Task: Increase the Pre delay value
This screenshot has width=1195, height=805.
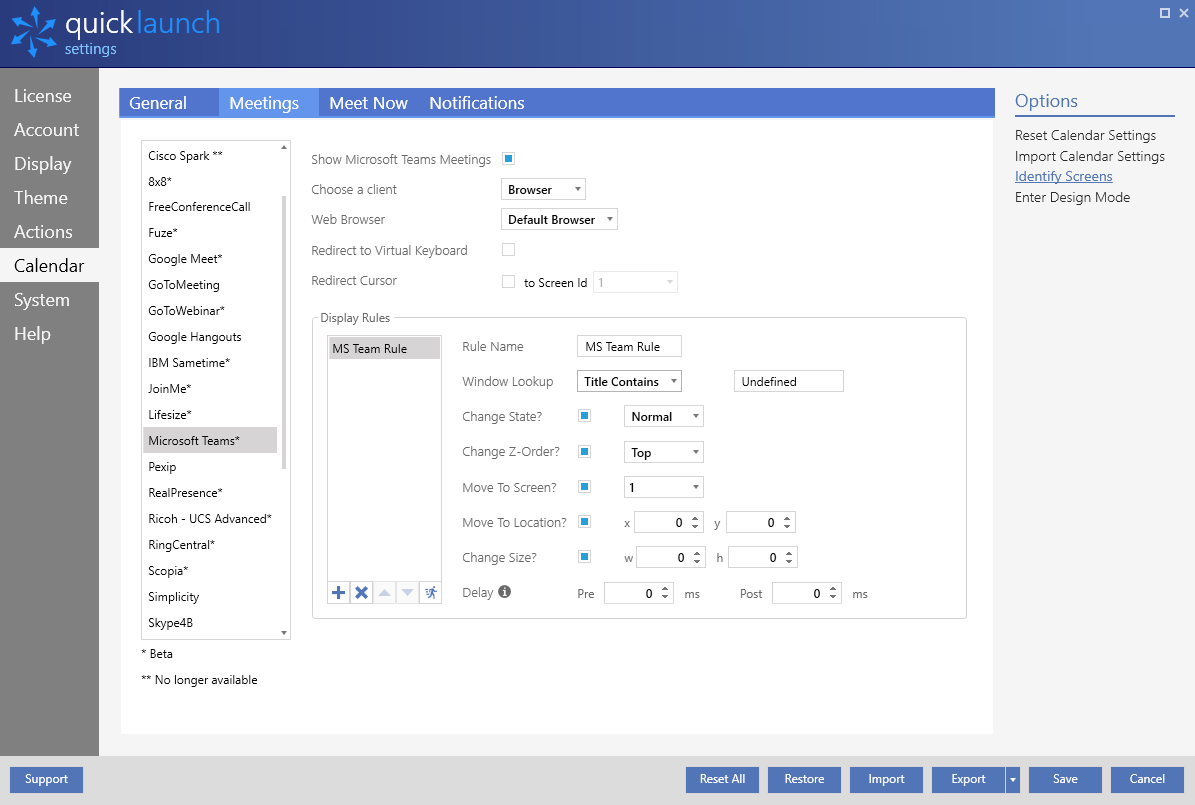Action: [665, 589]
